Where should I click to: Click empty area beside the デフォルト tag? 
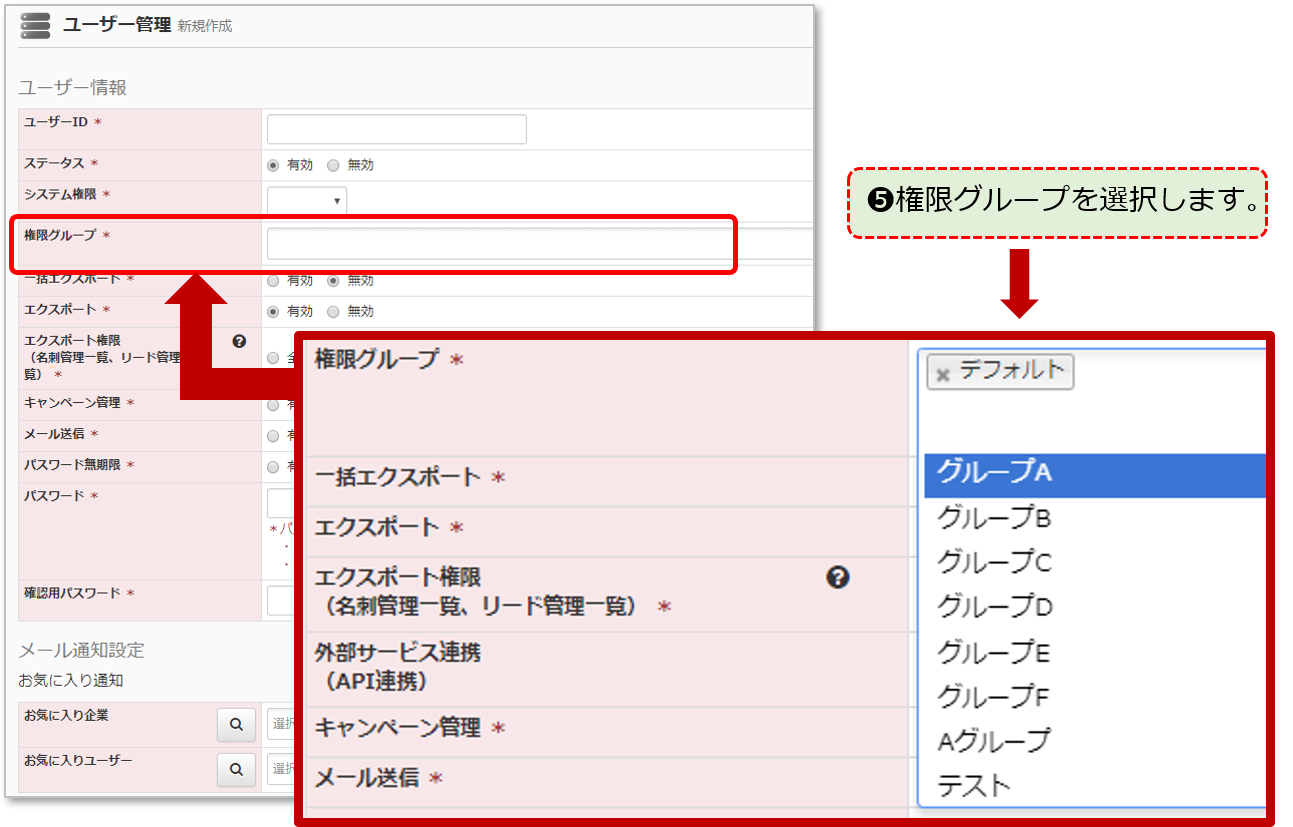pyautogui.click(x=1170, y=372)
